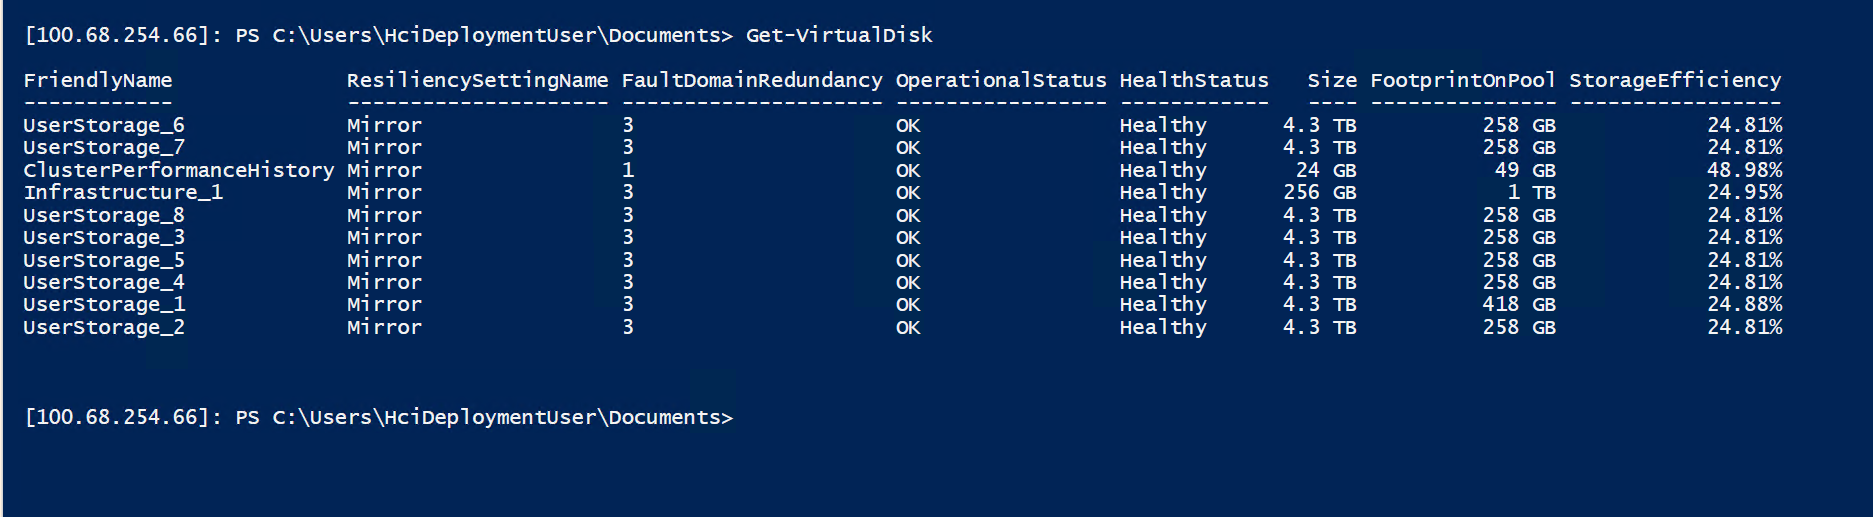Click the OperationalStatus column header
1873x517 pixels.
tap(1000, 80)
